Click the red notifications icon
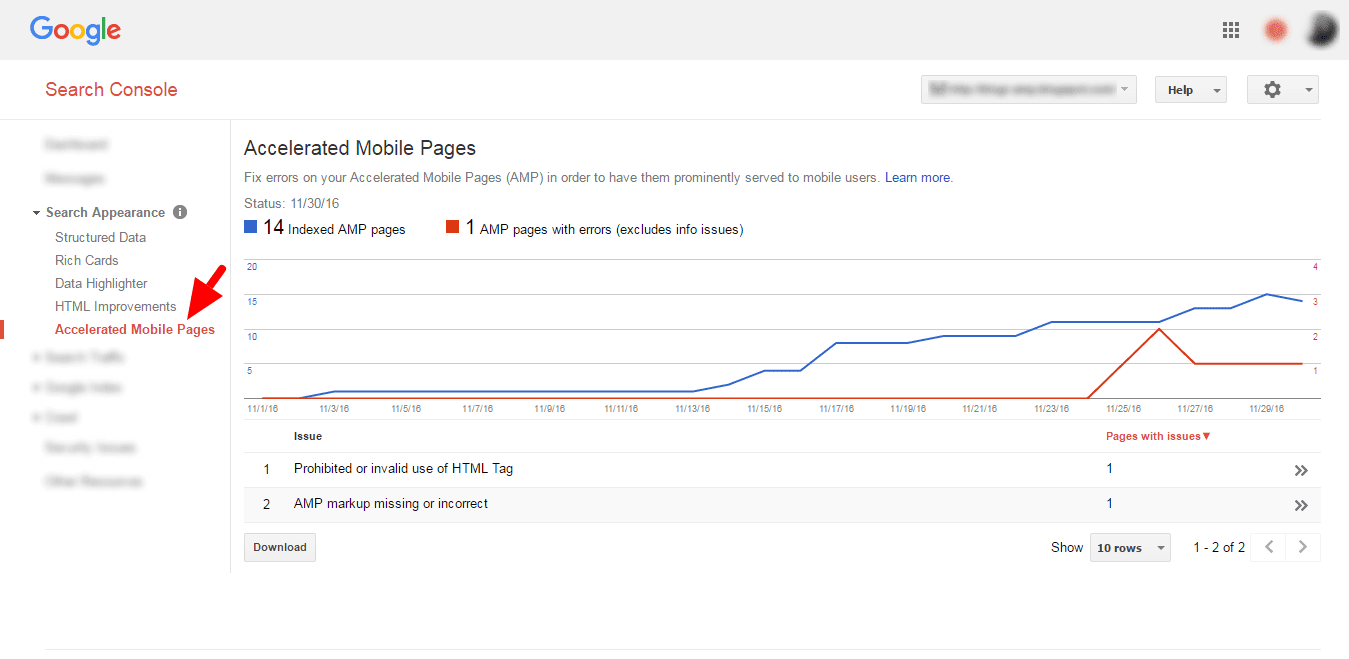The height and width of the screenshot is (659, 1349). [1276, 30]
